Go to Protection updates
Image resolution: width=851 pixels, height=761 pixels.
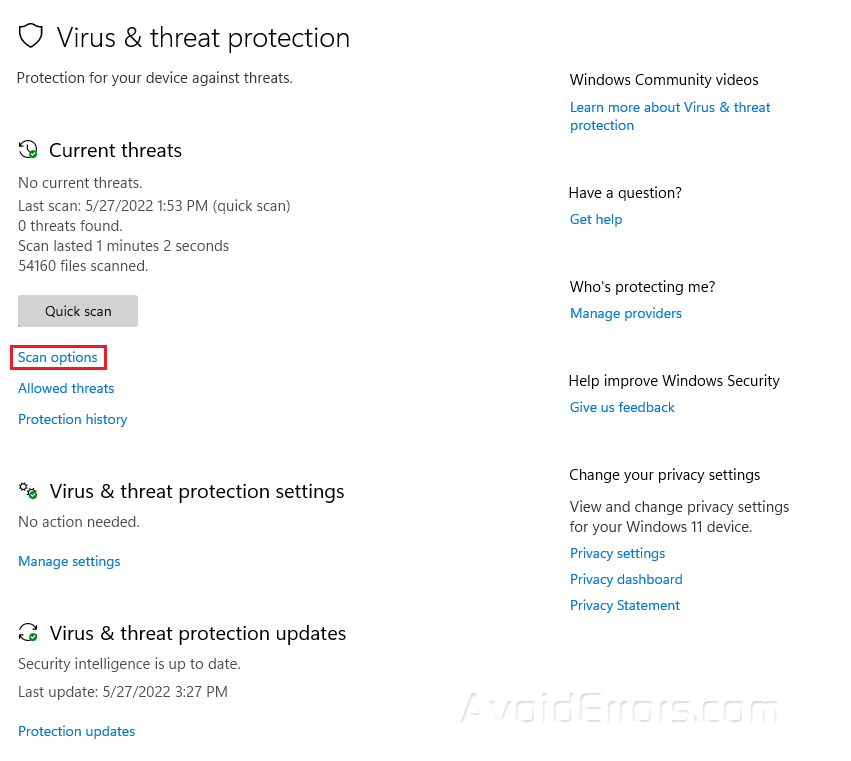(x=77, y=731)
